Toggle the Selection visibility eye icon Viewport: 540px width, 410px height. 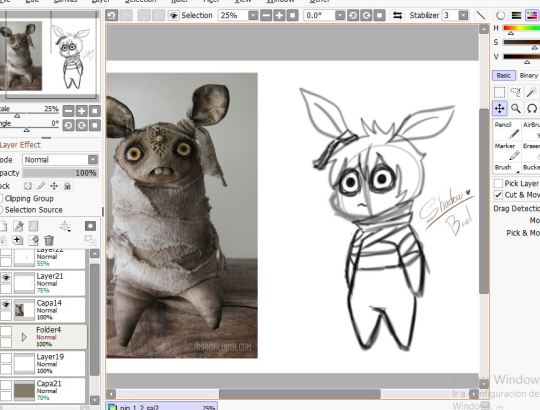pyautogui.click(x=174, y=15)
